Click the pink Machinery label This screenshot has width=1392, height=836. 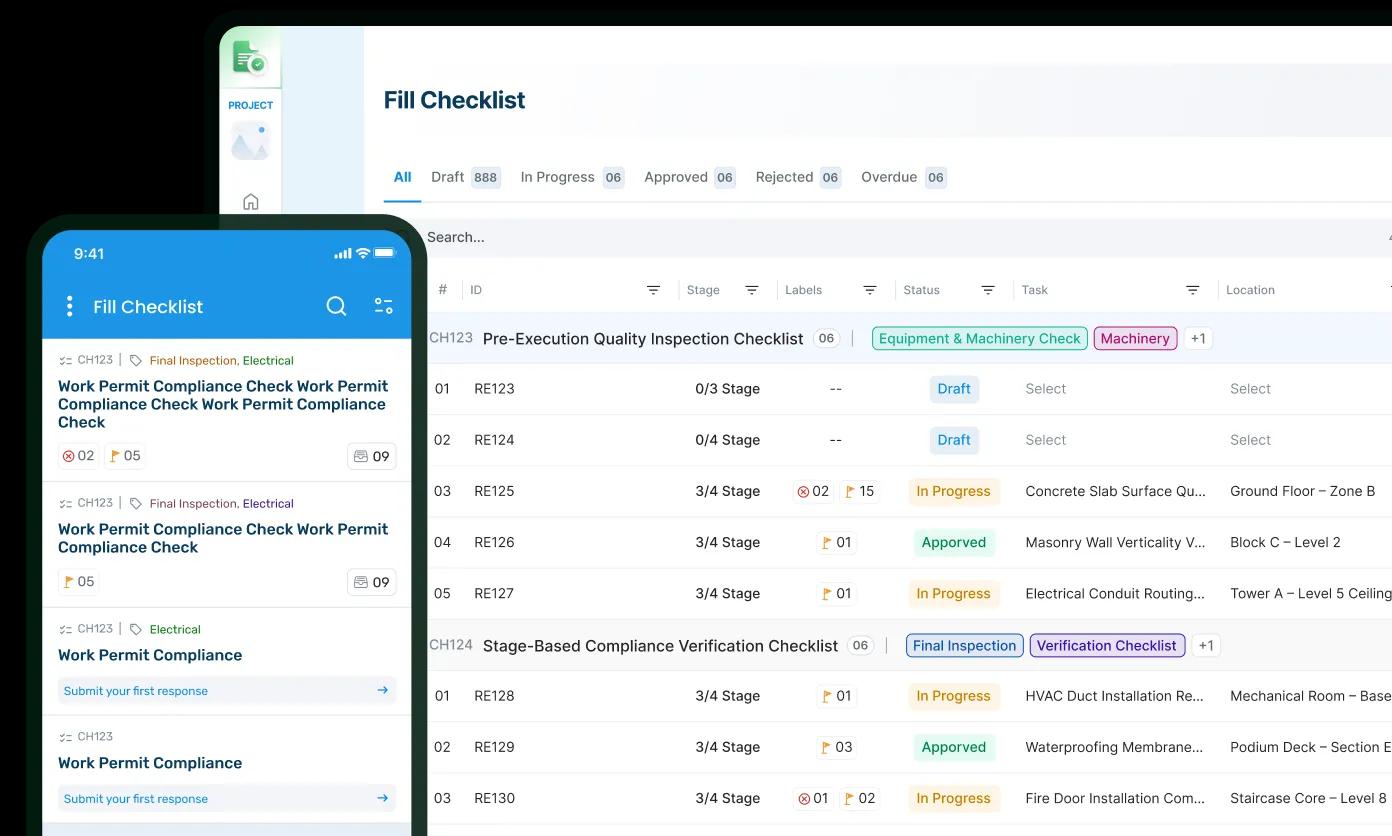point(1135,338)
